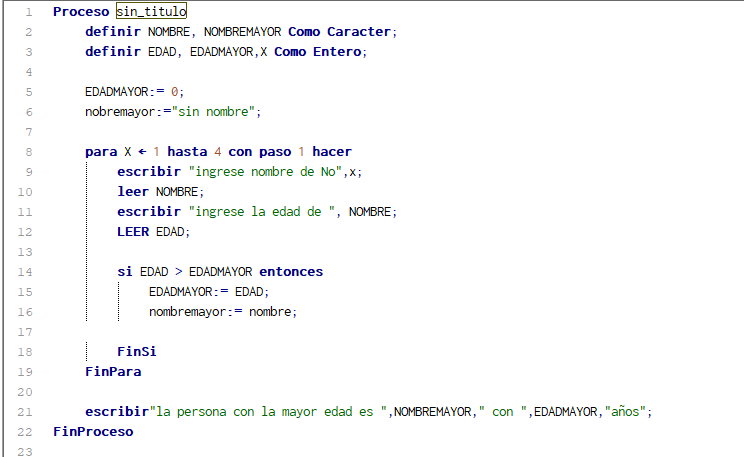The width and height of the screenshot is (744, 457).
Task: Click the "hasta" keyword in the loop header
Action: pyautogui.click(x=187, y=151)
